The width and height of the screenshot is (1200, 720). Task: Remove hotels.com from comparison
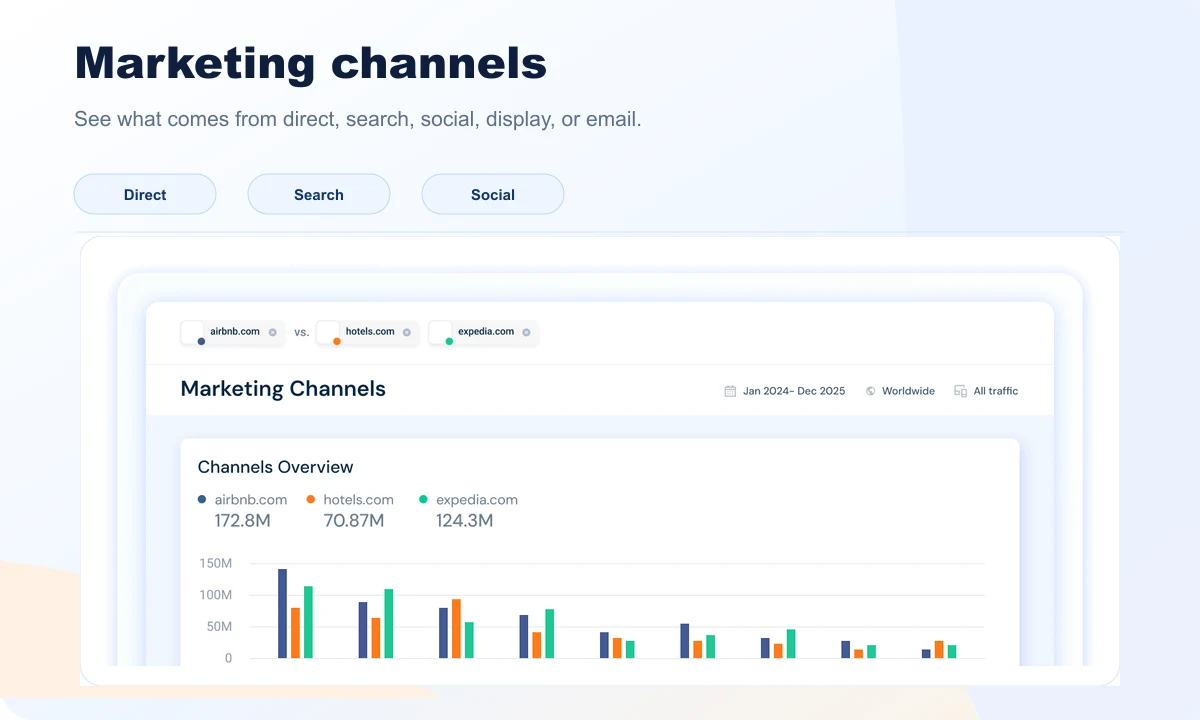[x=407, y=332]
